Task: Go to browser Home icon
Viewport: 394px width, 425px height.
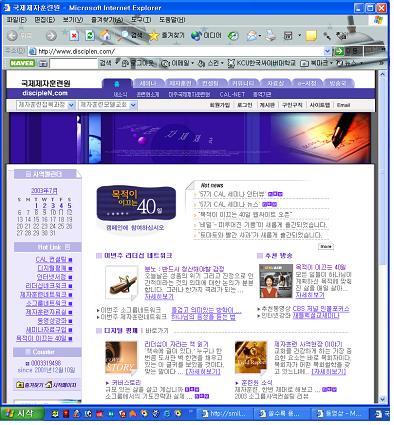Action: [x=105, y=35]
